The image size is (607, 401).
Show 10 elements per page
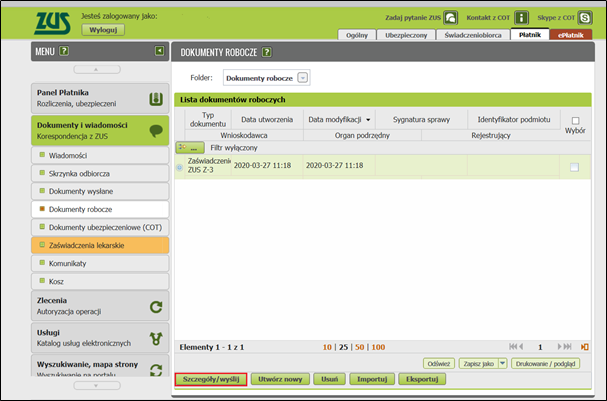point(327,347)
